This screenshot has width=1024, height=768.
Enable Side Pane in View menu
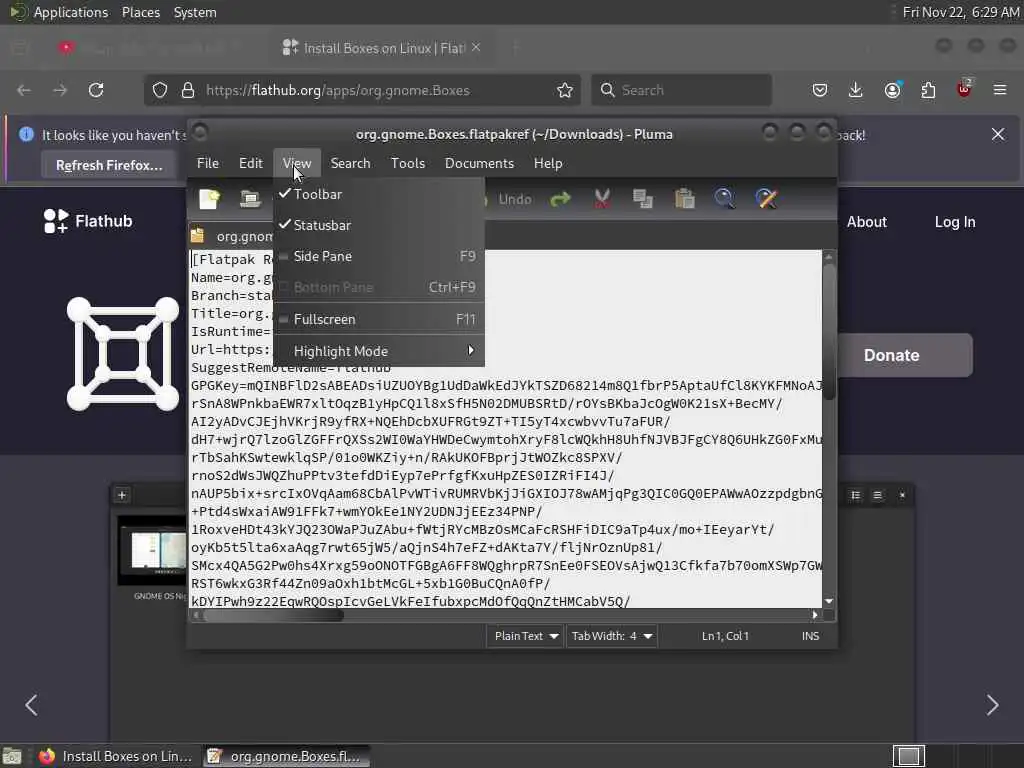tap(379, 256)
